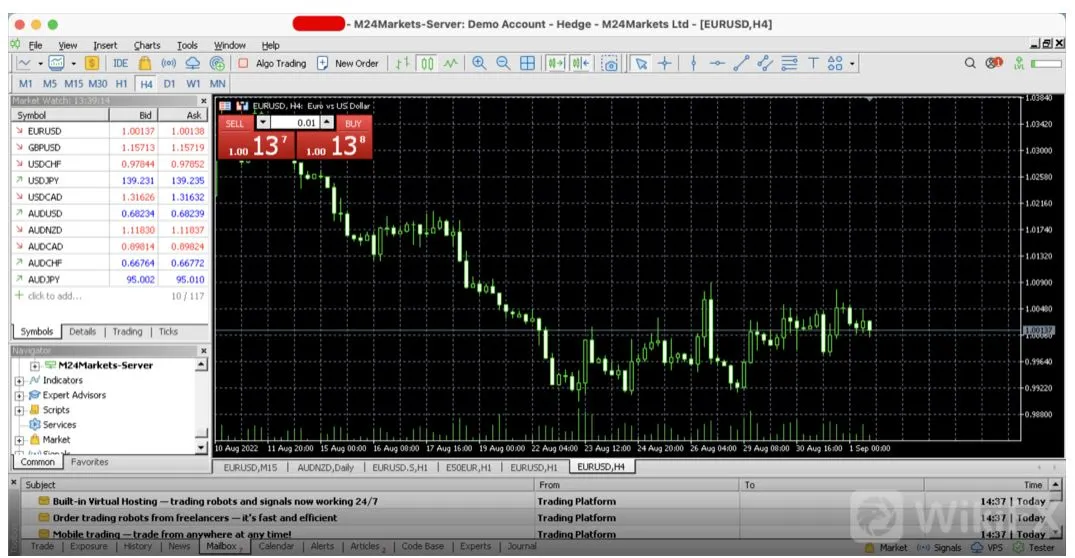Screen dimensions: 1075x558
Task: Tile windows with the grid icon
Action: (527, 63)
